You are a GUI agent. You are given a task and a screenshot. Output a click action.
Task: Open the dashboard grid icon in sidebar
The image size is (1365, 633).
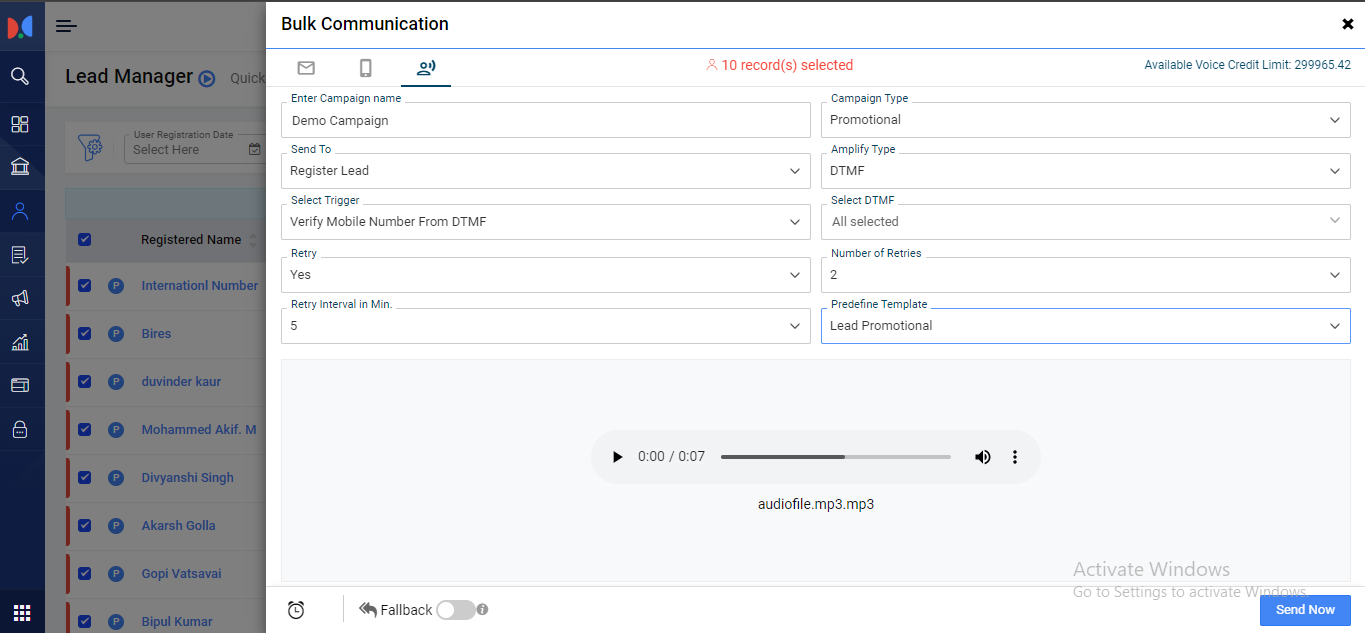tap(20, 124)
